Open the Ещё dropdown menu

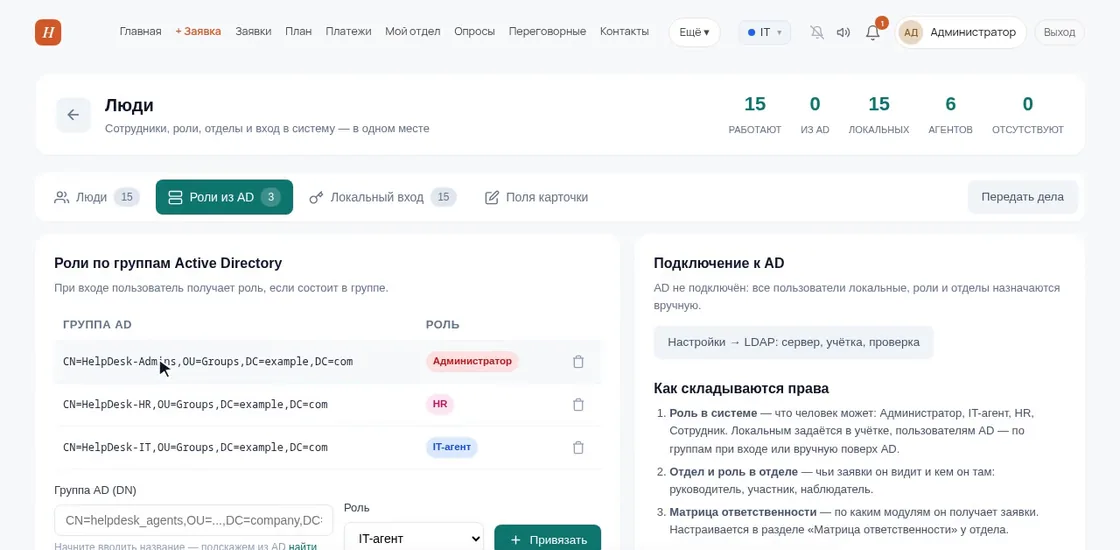click(x=694, y=32)
